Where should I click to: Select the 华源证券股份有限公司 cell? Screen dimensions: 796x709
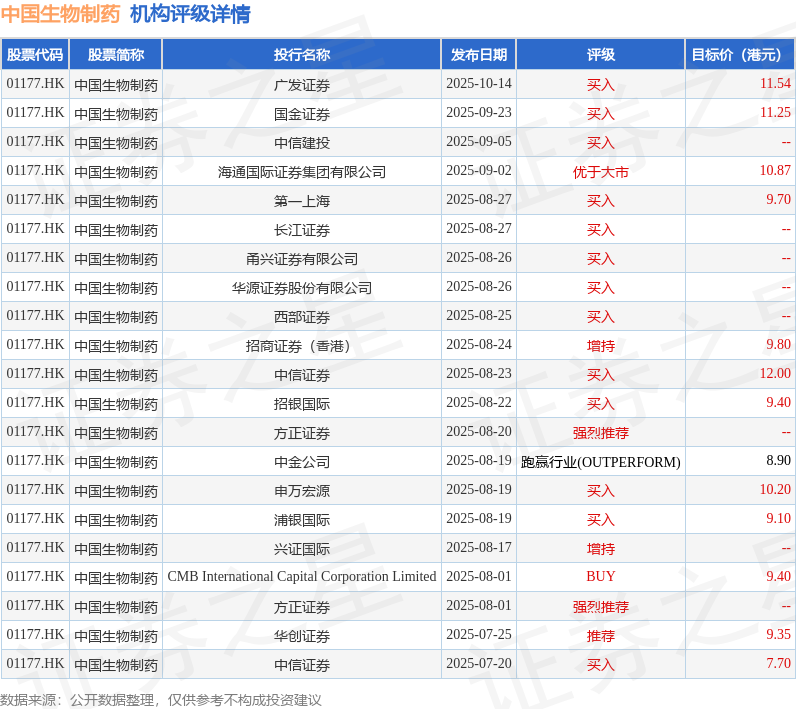pos(302,287)
